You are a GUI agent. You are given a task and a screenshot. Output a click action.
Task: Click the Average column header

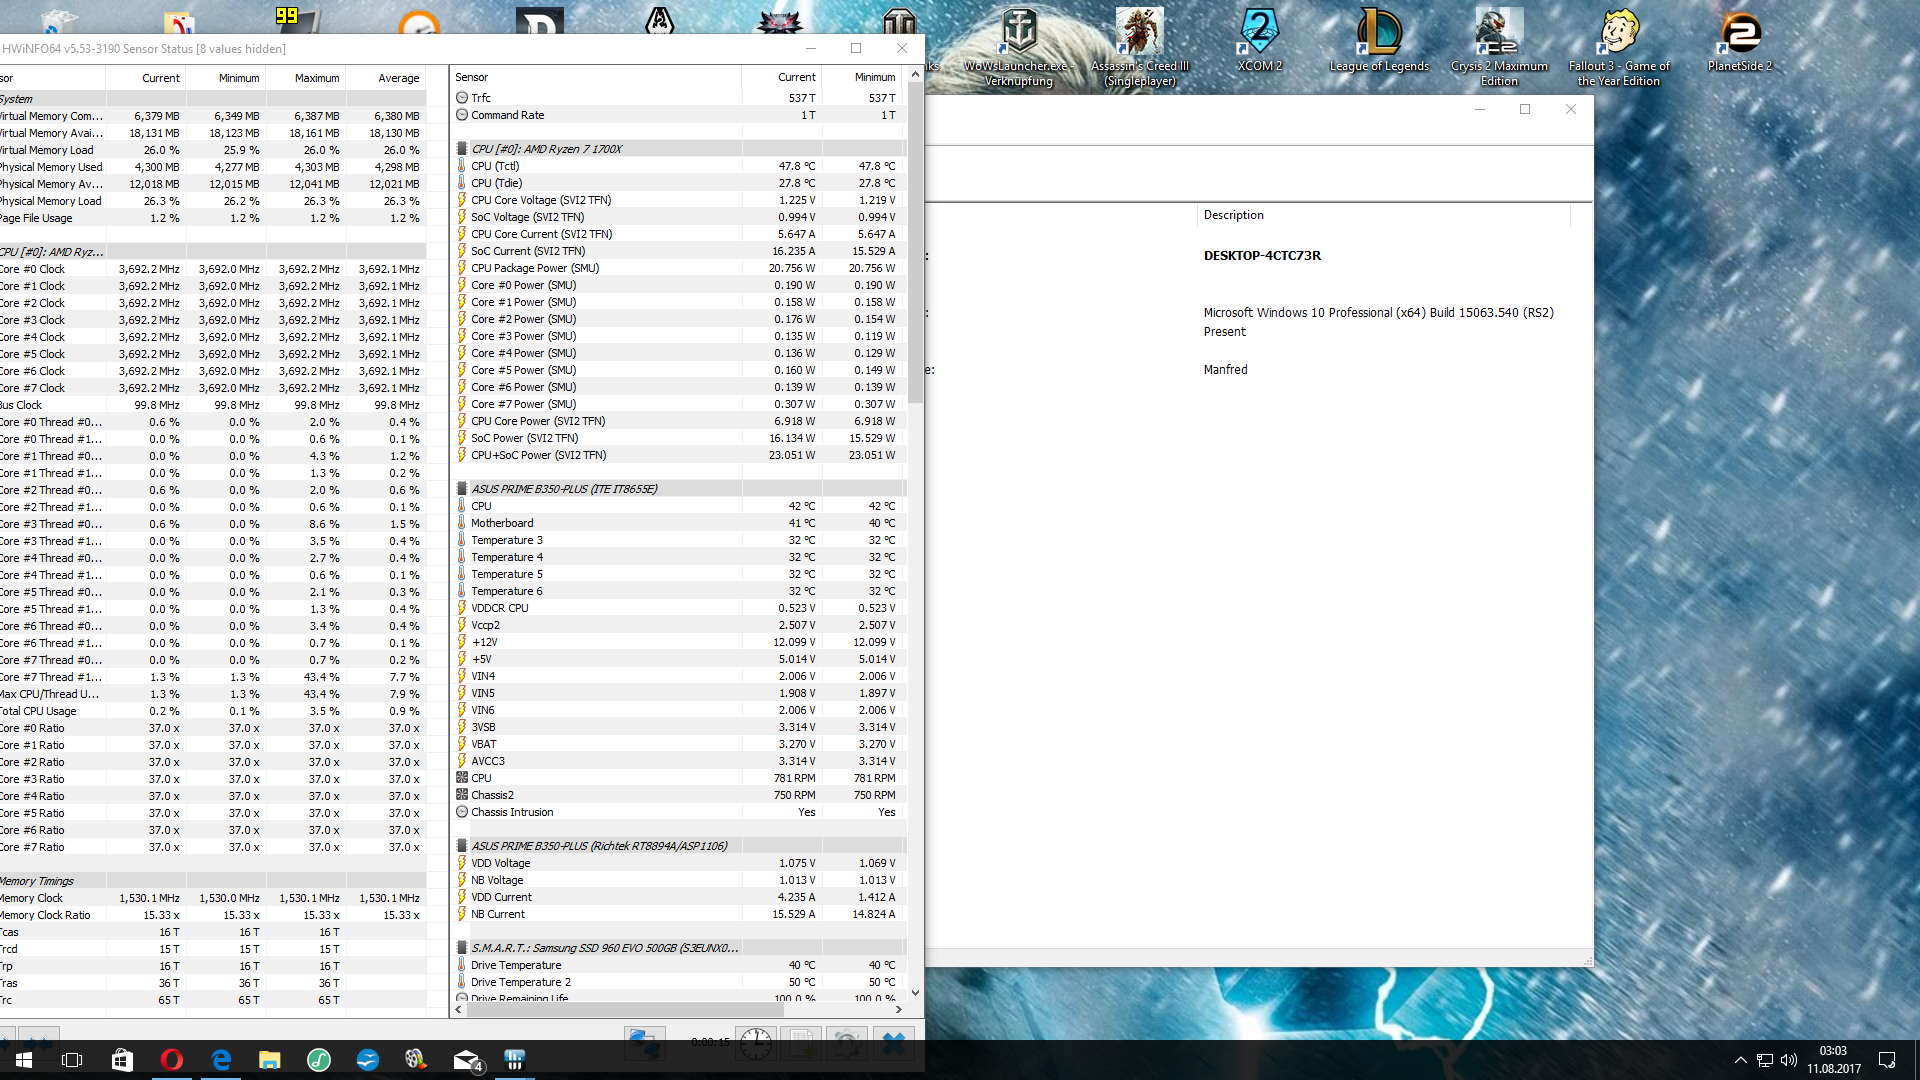[398, 78]
